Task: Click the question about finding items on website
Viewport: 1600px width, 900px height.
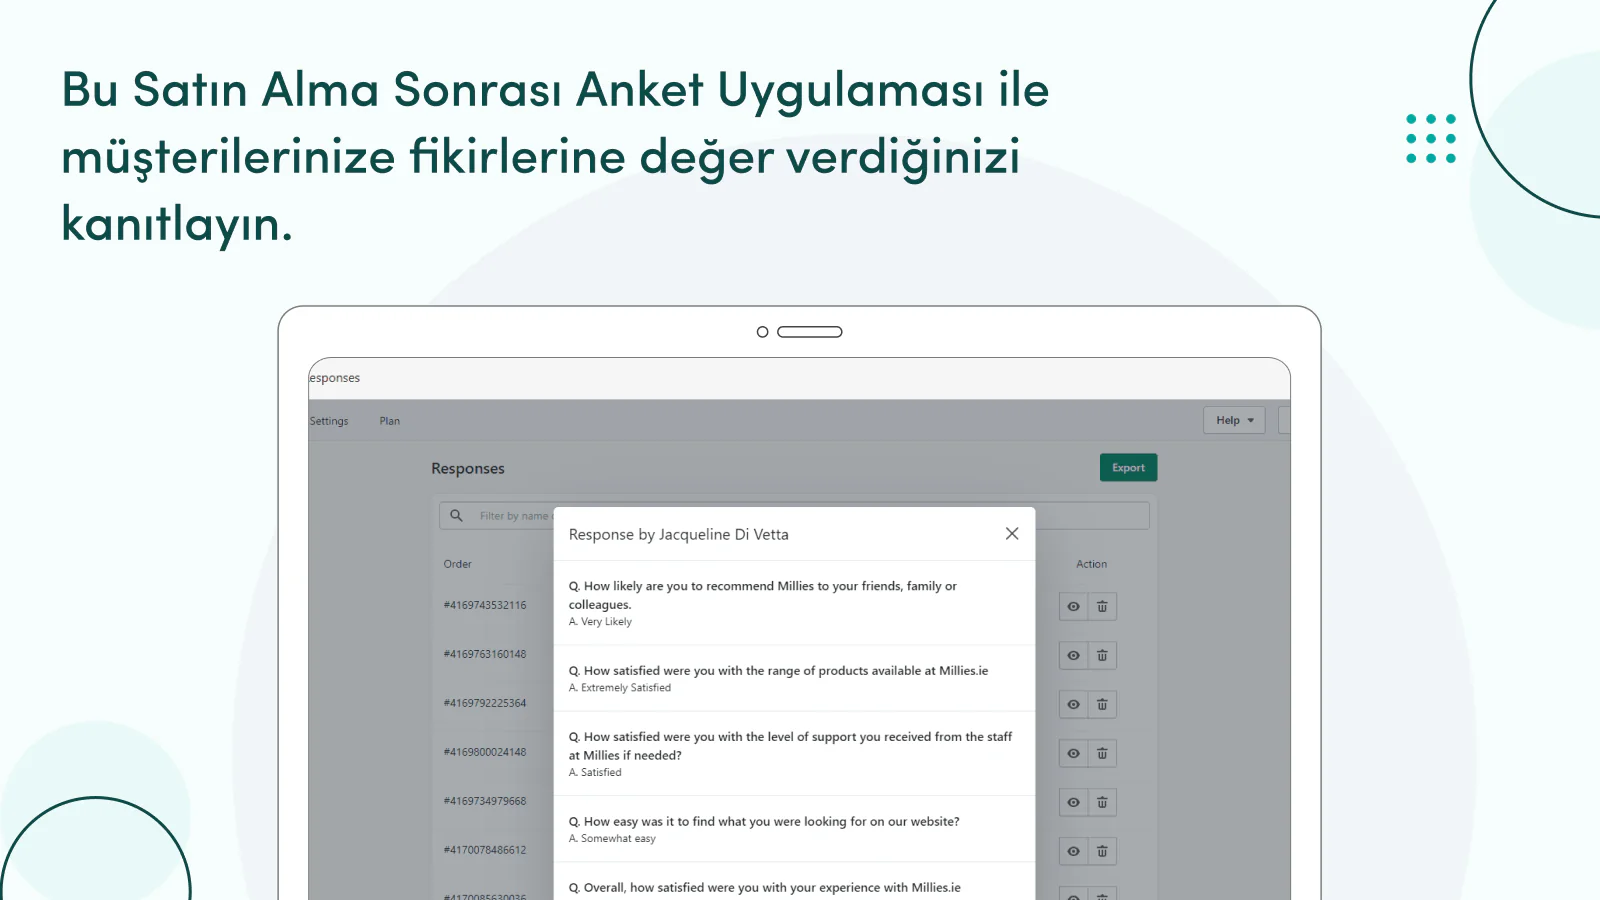Action: pyautogui.click(x=764, y=822)
